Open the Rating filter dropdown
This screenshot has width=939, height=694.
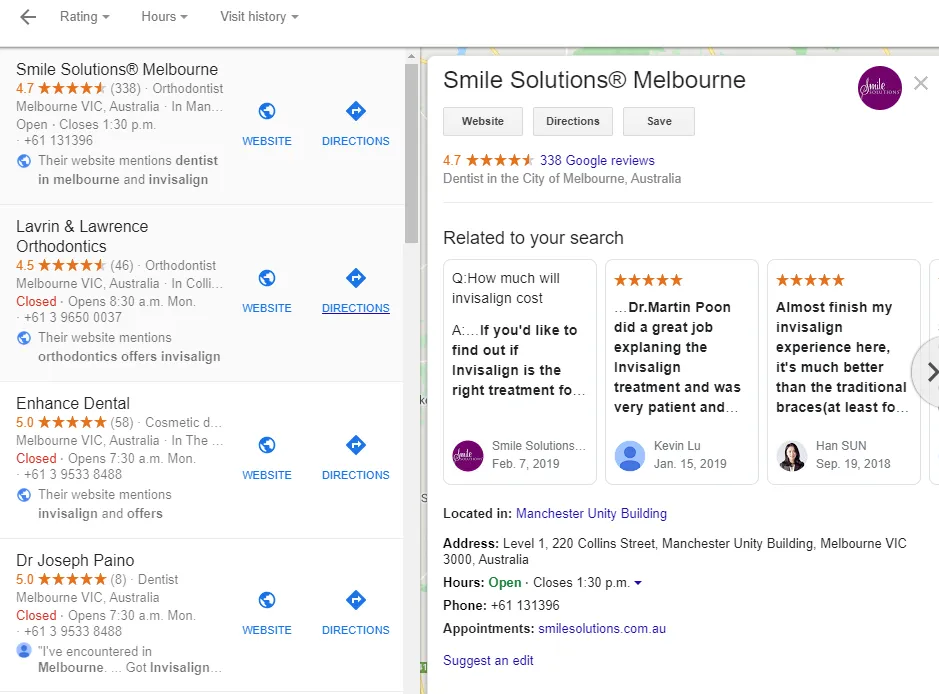pyautogui.click(x=84, y=17)
